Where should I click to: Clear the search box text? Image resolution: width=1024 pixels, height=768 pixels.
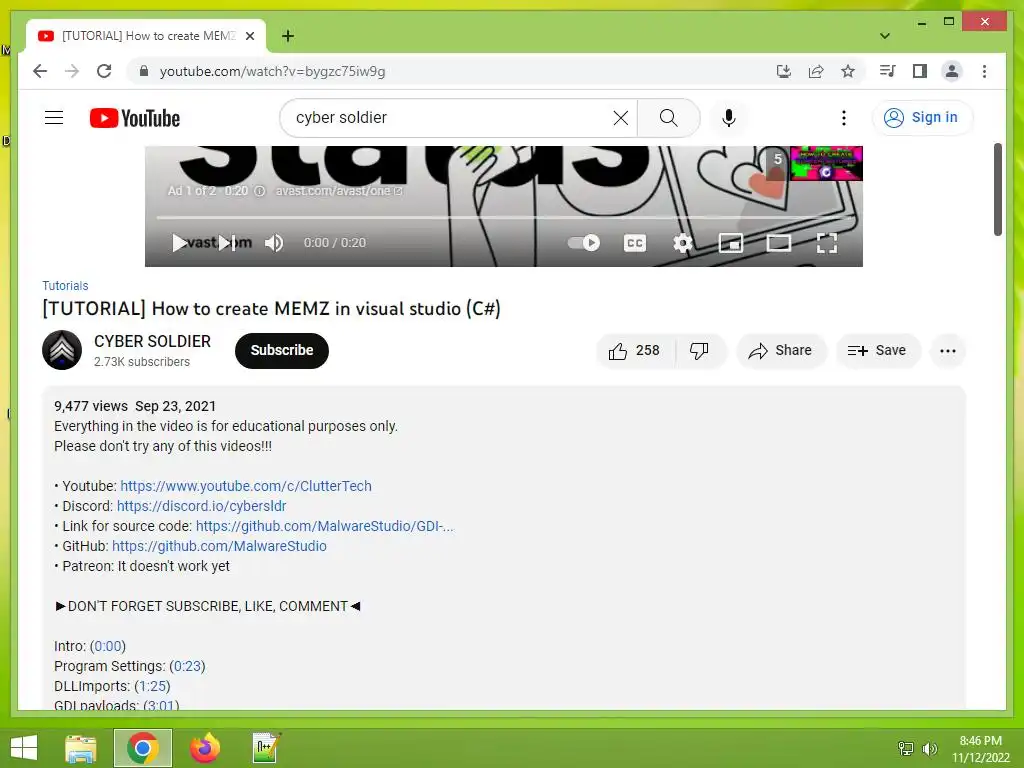[620, 118]
